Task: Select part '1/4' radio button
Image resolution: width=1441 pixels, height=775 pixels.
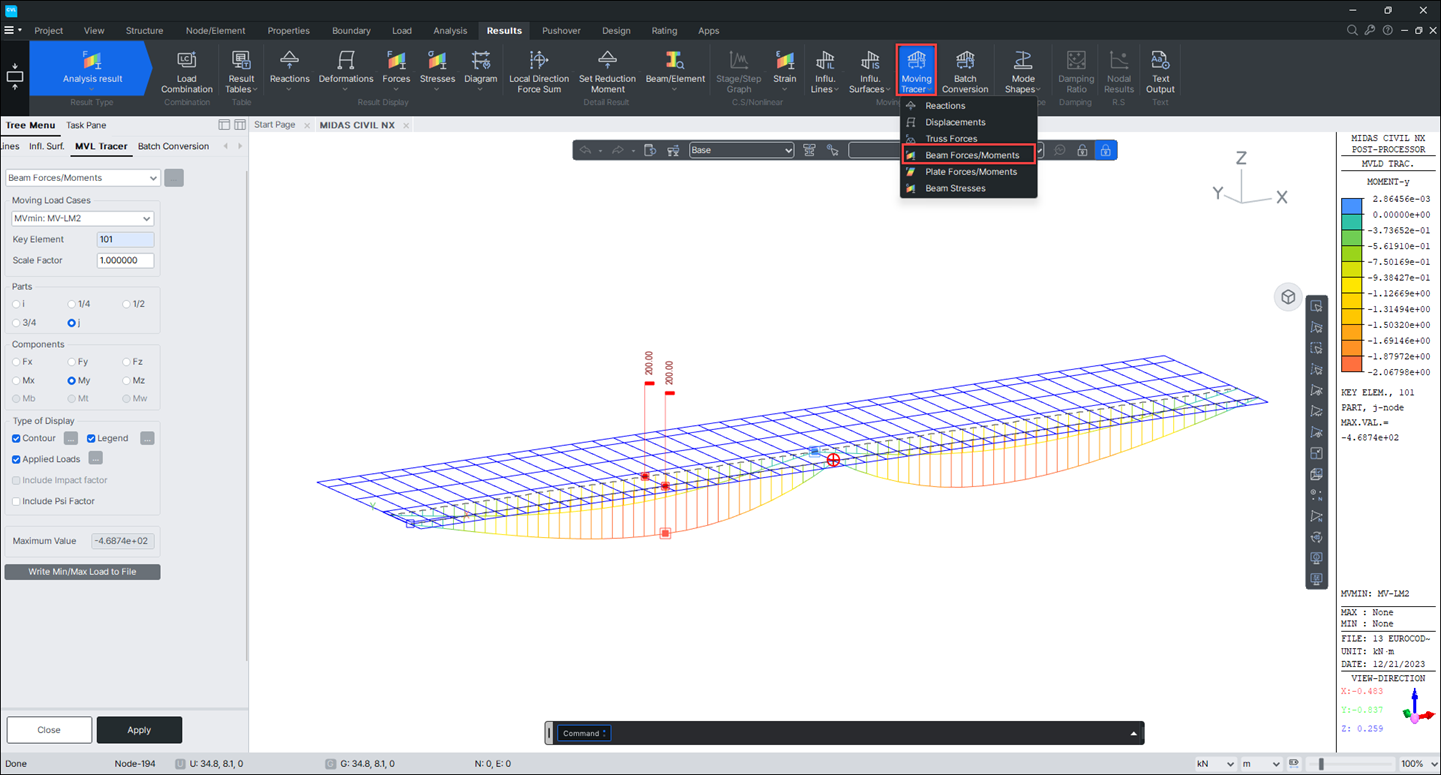Action: [x=72, y=304]
